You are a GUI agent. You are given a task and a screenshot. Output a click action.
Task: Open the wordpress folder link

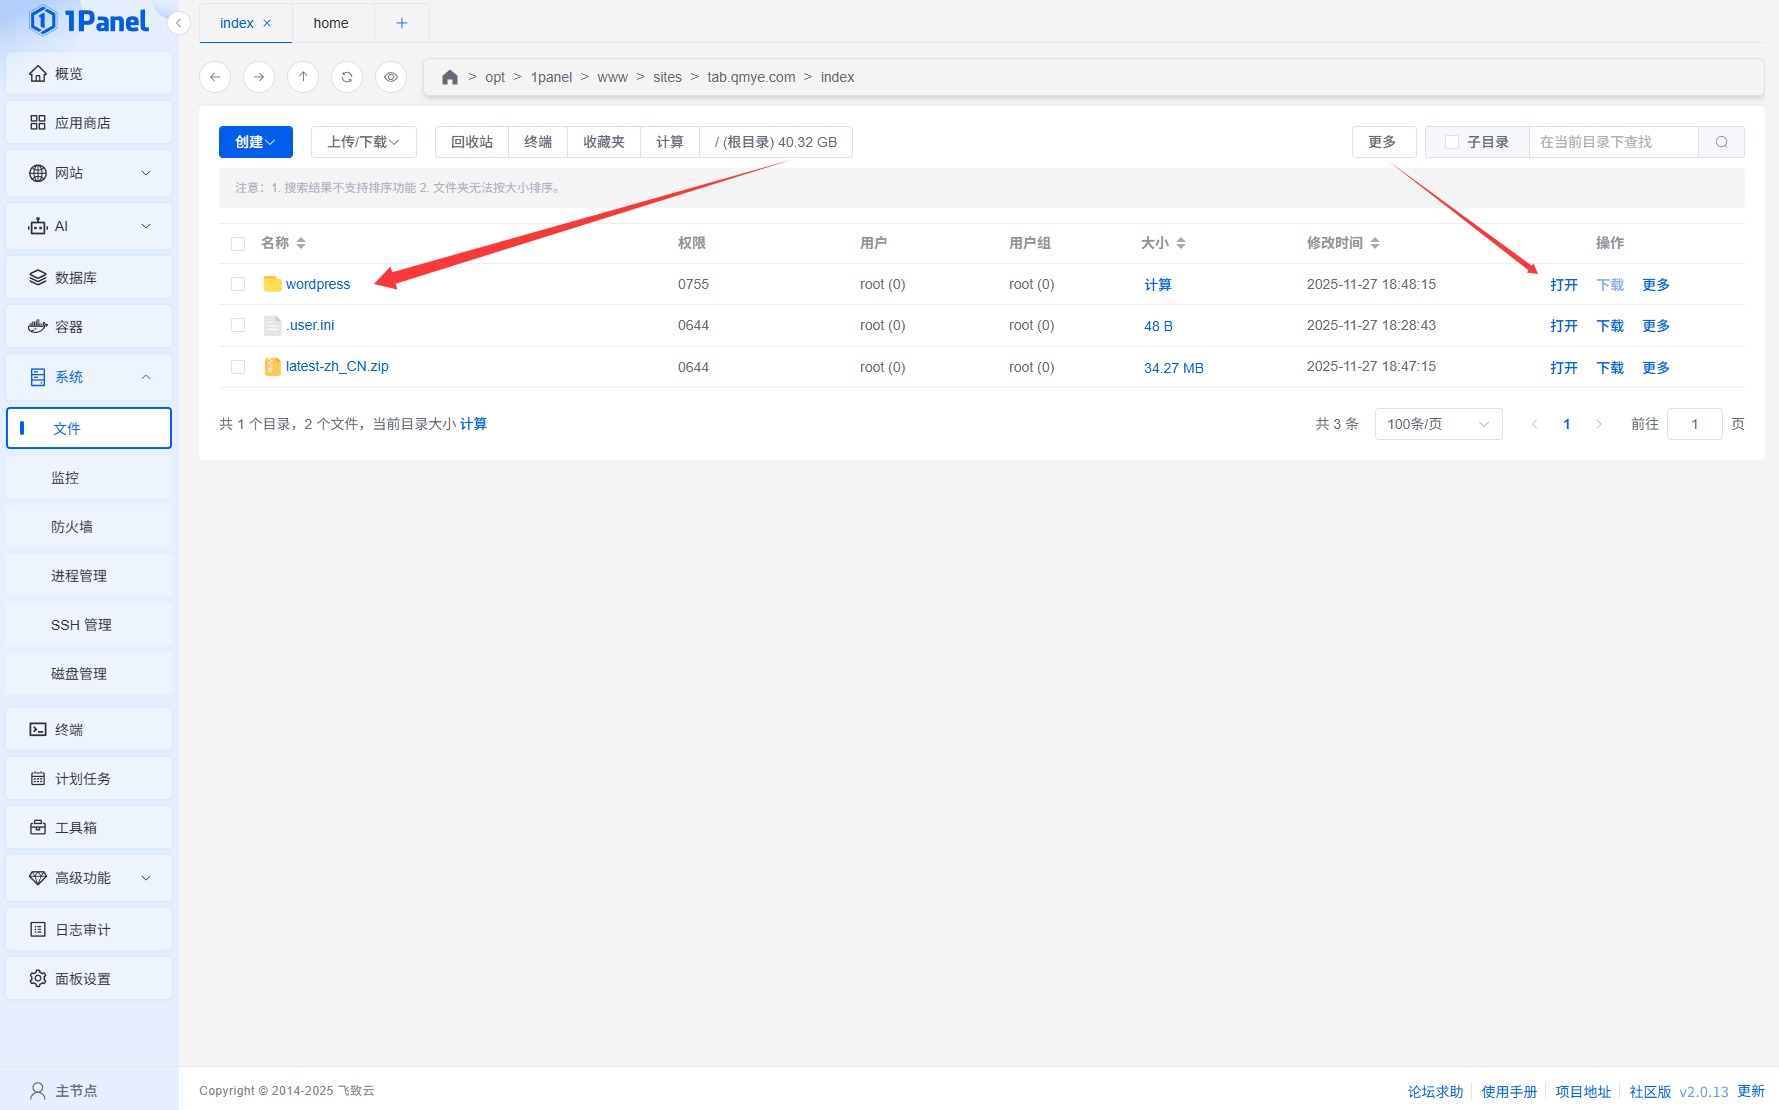(x=318, y=284)
